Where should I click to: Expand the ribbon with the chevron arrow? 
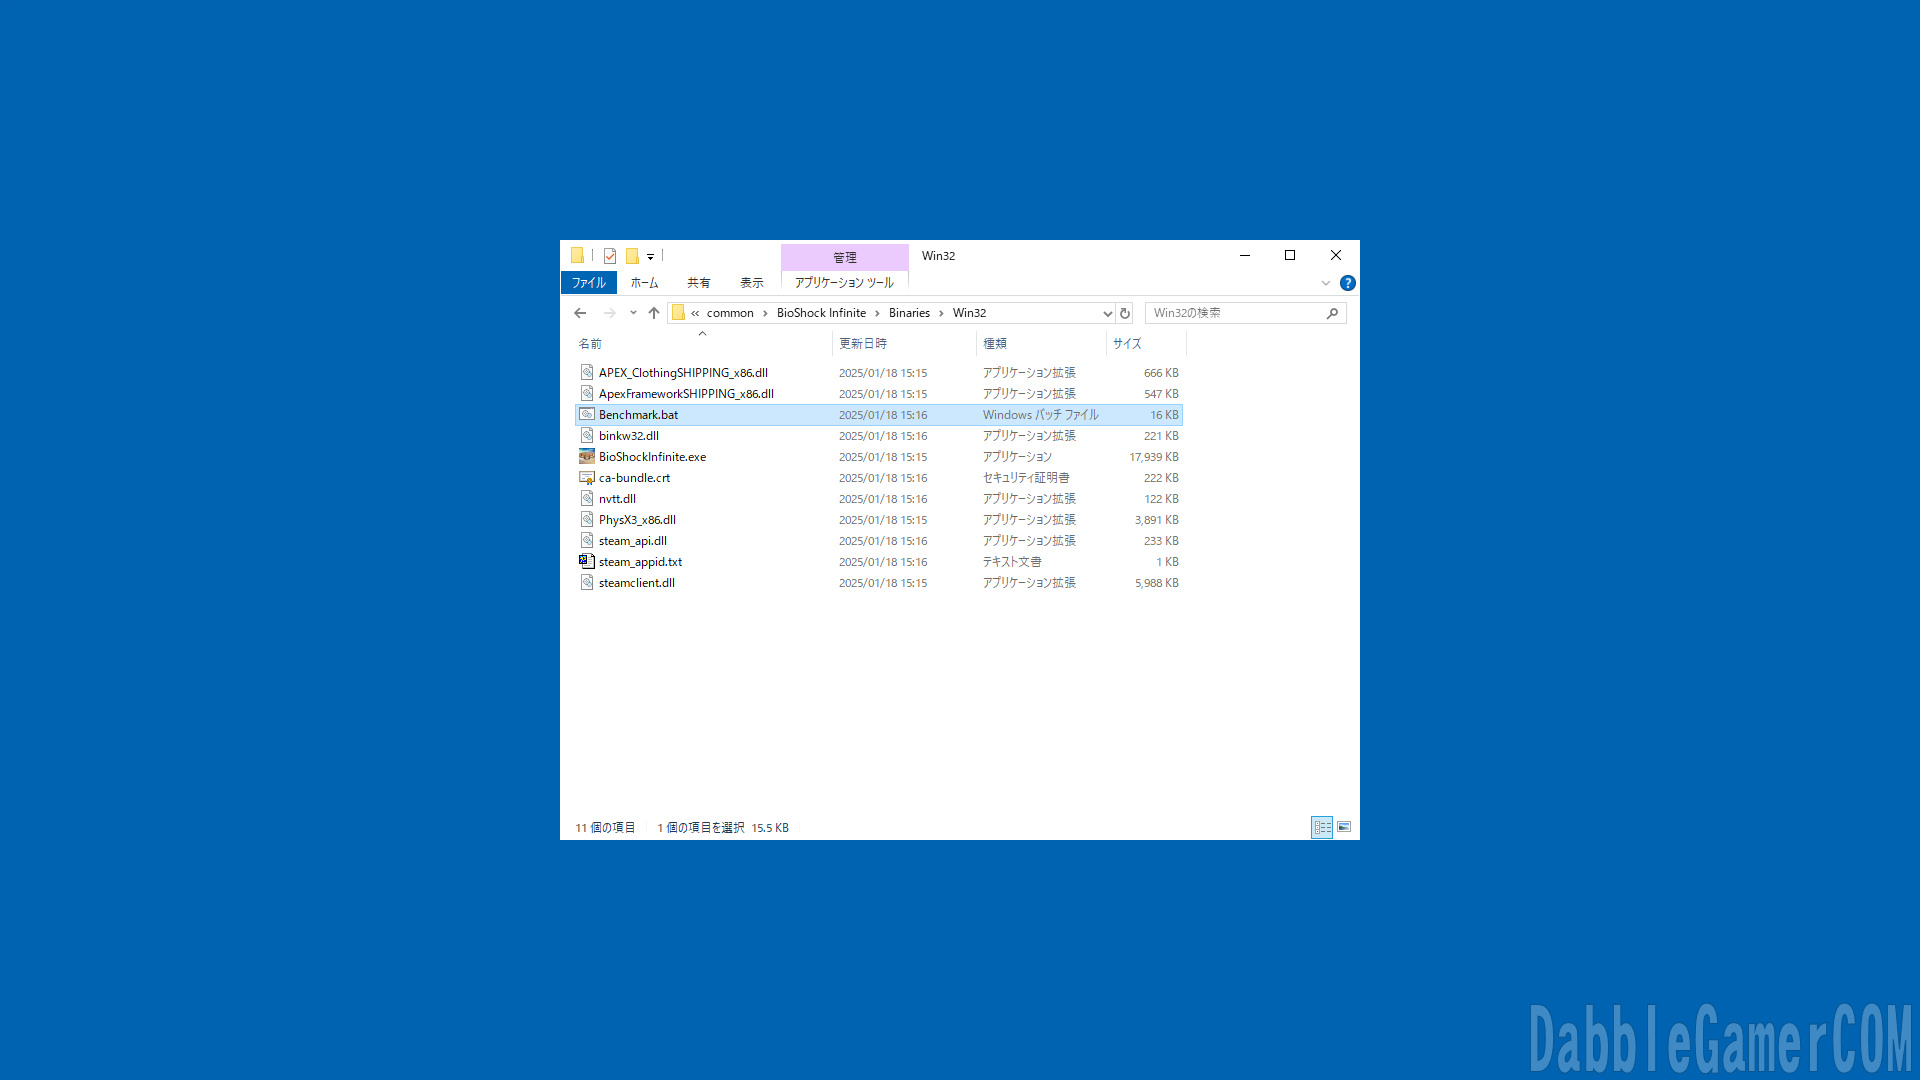(1326, 283)
